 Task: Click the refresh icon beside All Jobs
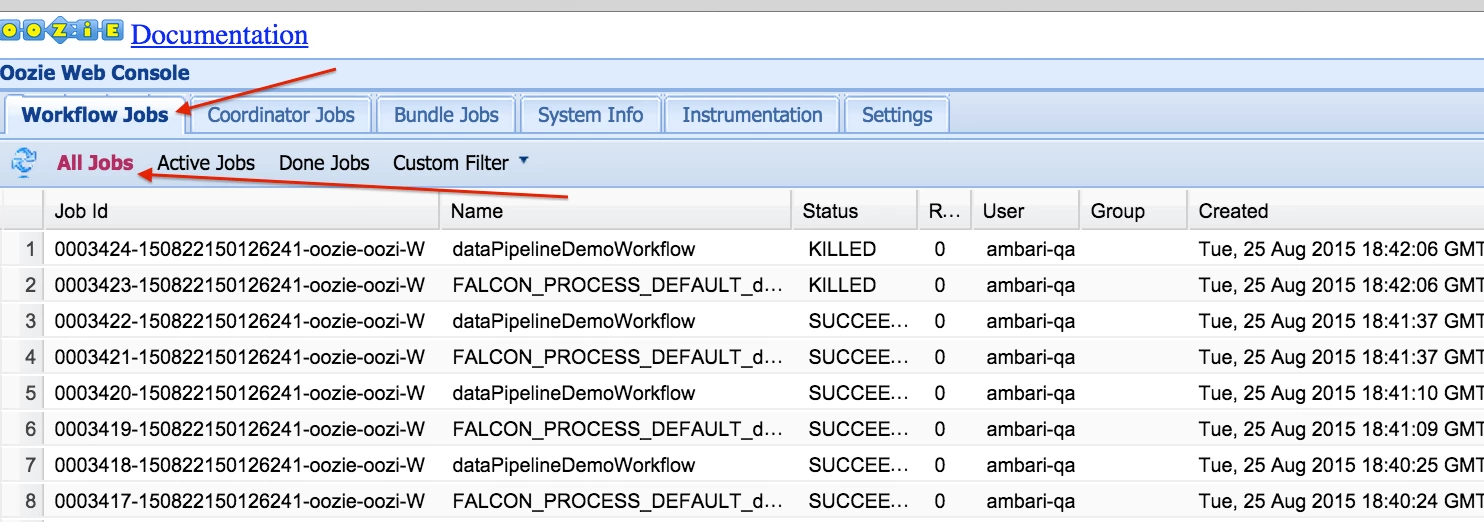(24, 162)
